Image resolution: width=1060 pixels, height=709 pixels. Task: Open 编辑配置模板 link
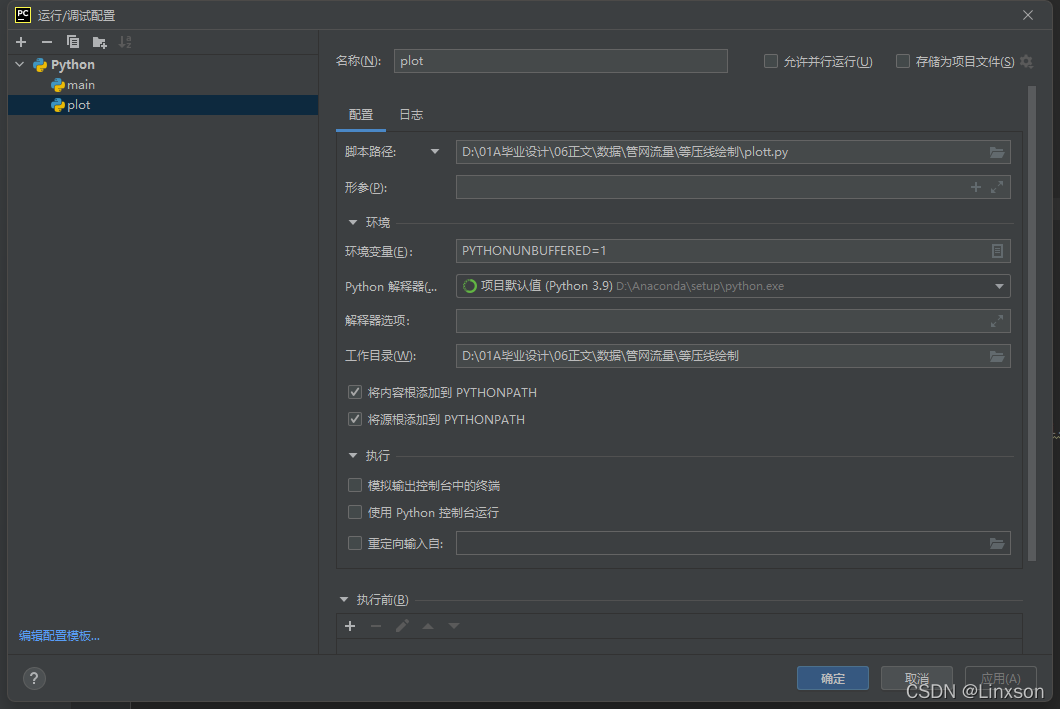(59, 635)
